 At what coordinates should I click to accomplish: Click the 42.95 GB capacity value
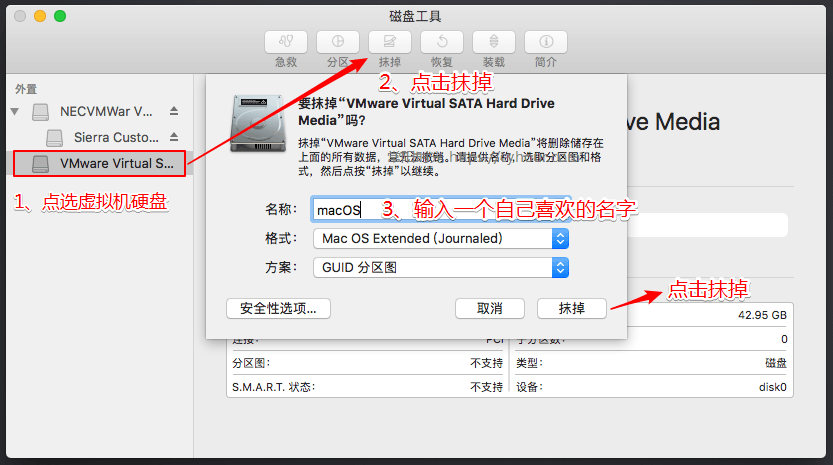tap(762, 315)
